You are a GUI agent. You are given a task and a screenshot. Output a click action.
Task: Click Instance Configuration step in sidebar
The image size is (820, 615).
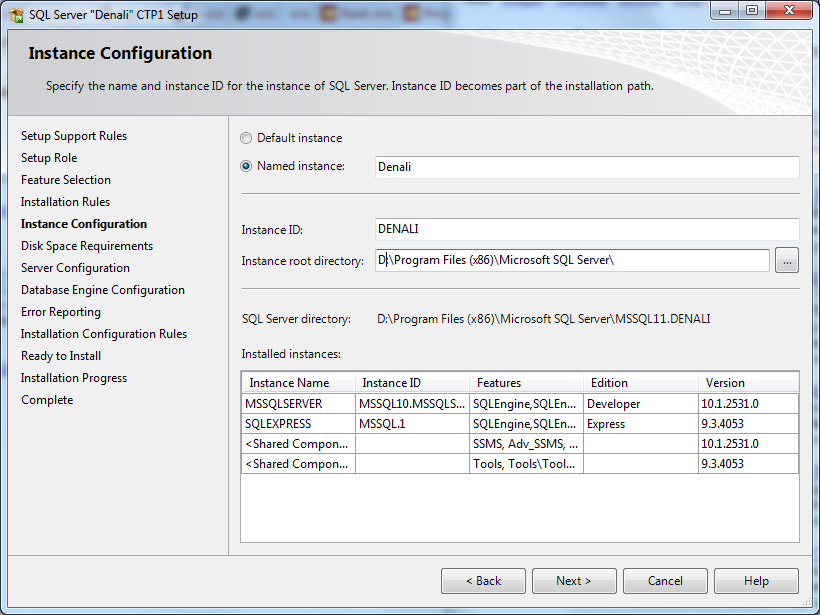[84, 224]
